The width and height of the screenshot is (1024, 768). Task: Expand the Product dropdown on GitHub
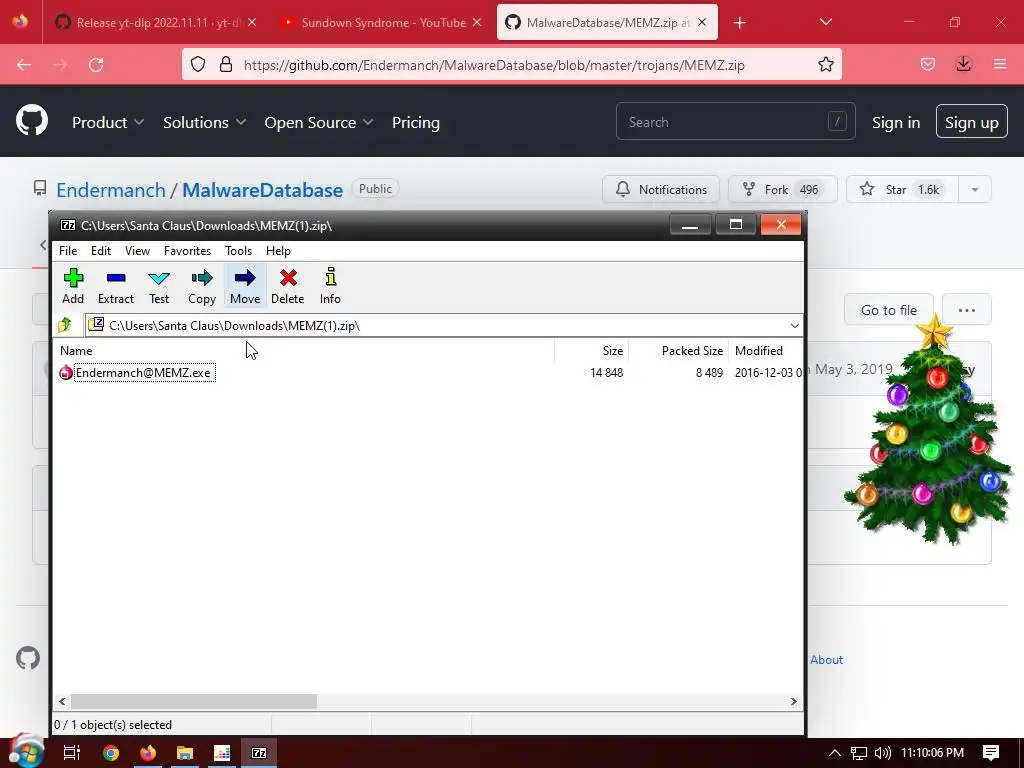[108, 123]
